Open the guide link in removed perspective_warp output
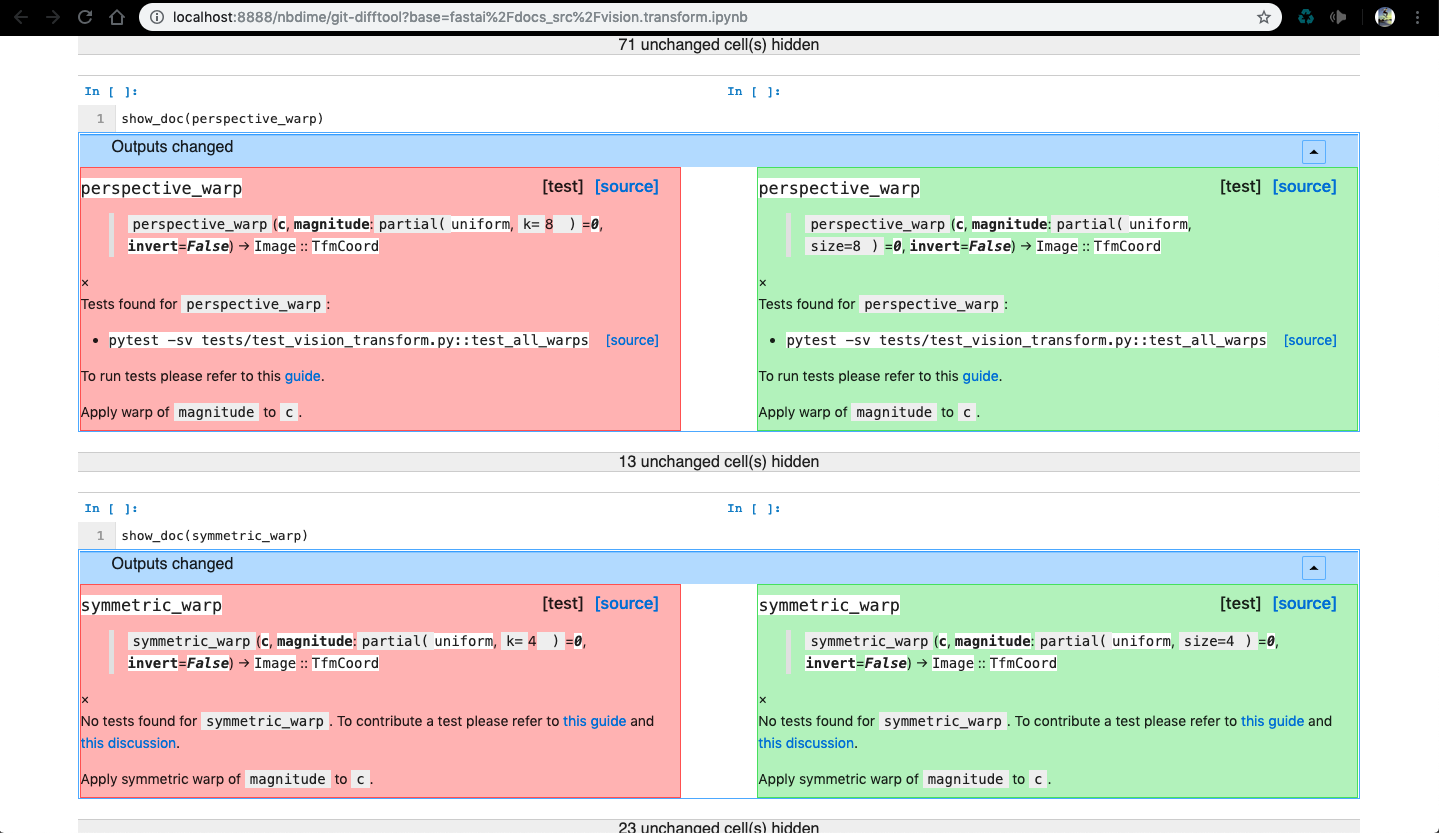The width and height of the screenshot is (1439, 833). (303, 376)
